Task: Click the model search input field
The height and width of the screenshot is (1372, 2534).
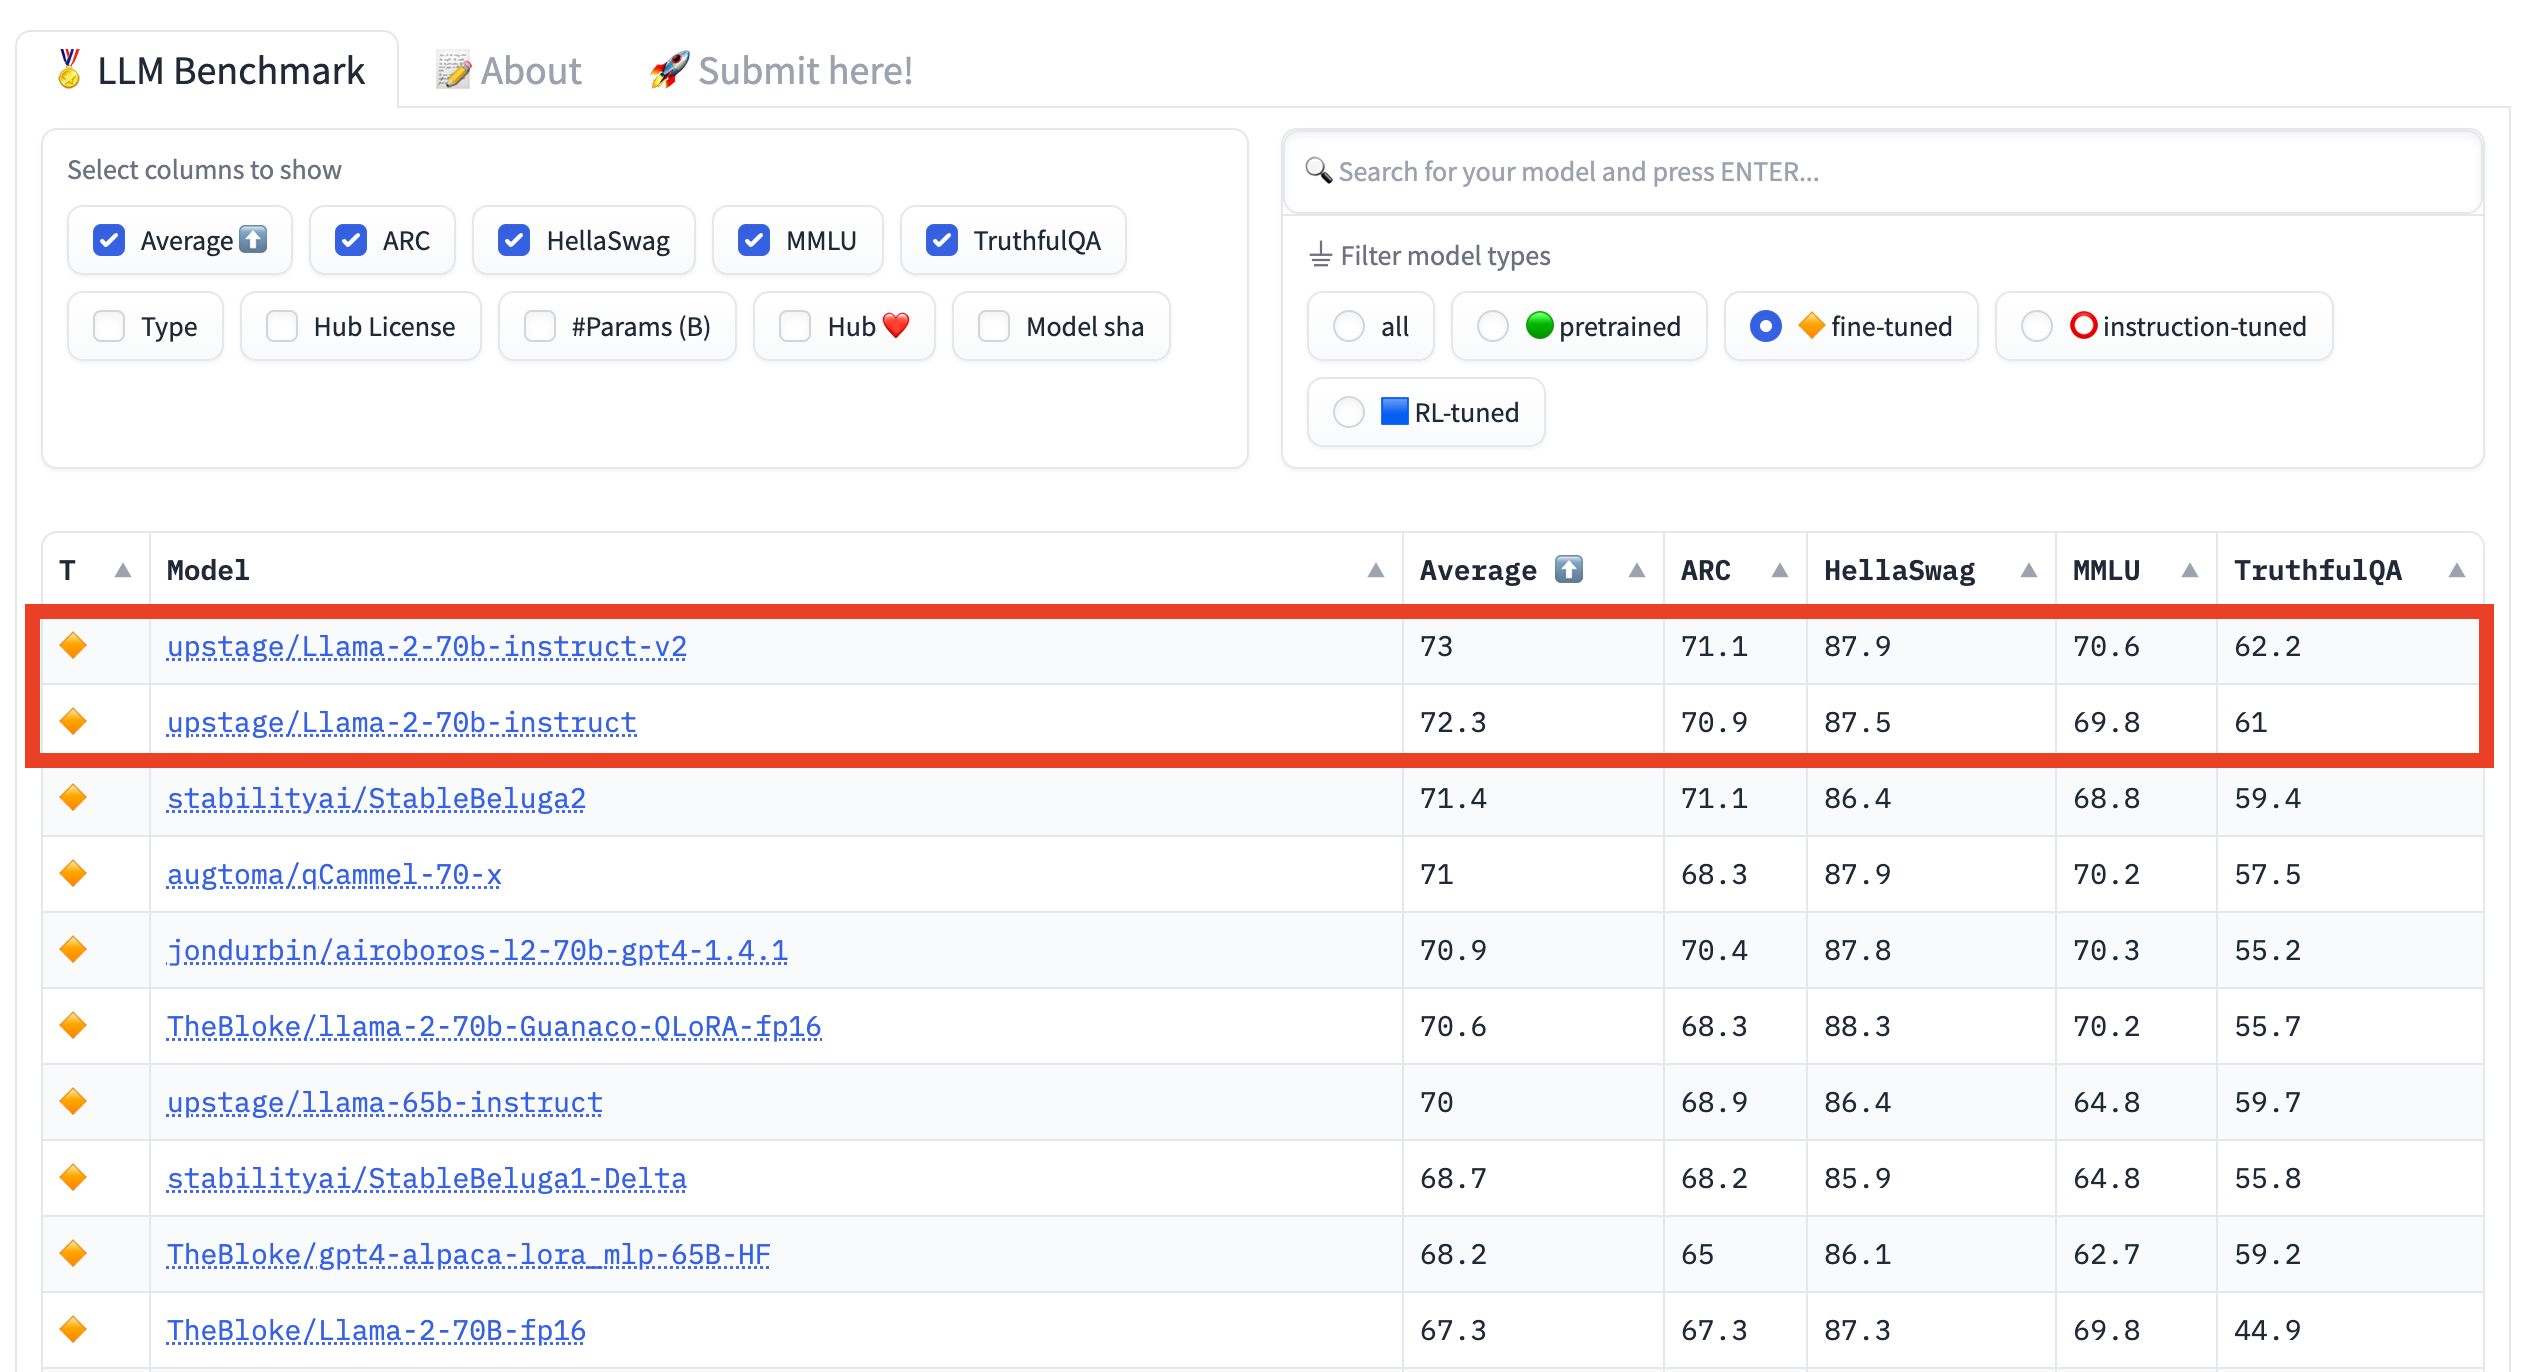Action: pos(1883,171)
